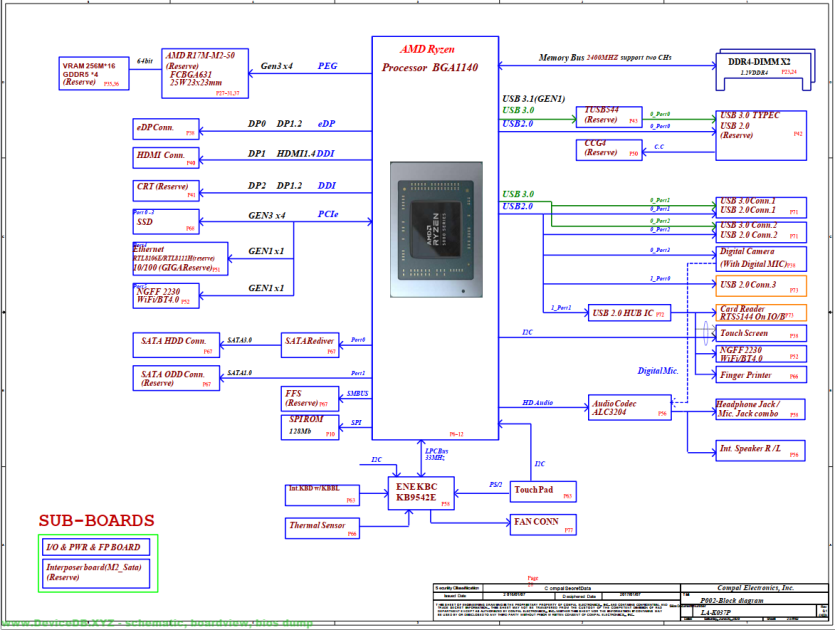The width and height of the screenshot is (835, 630).
Task: Click the Touch Screen block
Action: click(761, 333)
